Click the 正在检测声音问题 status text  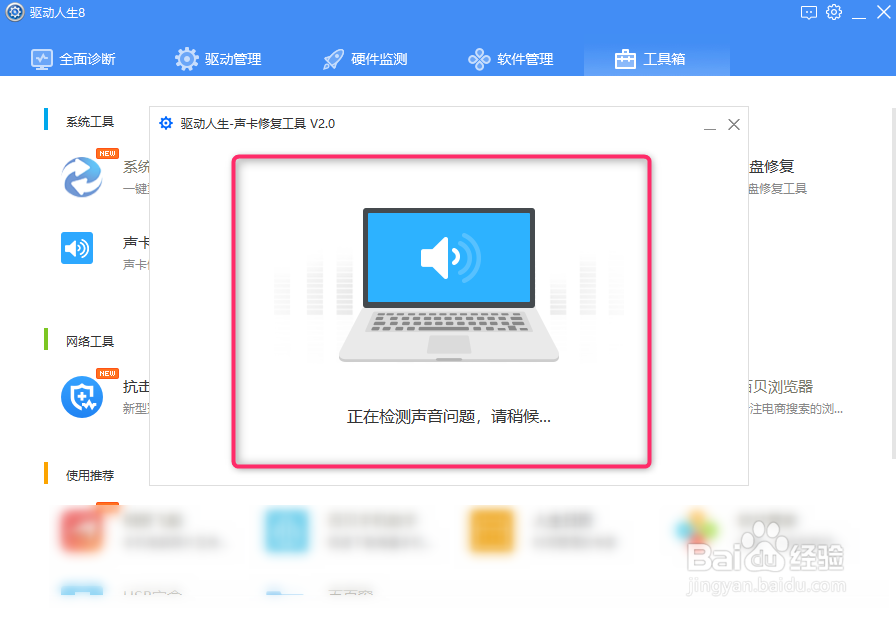click(x=449, y=416)
